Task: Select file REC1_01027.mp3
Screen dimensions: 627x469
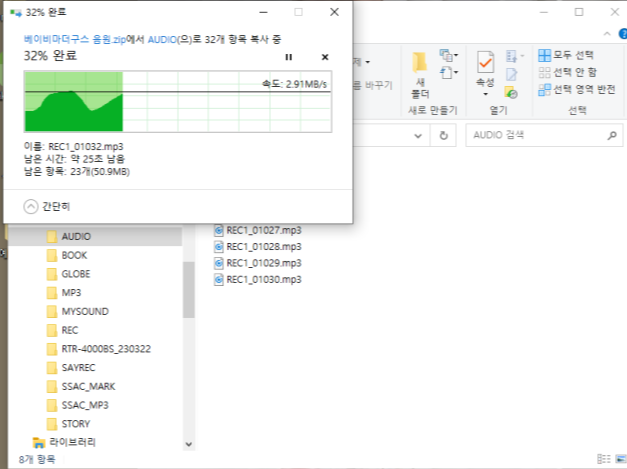Action: coord(264,230)
